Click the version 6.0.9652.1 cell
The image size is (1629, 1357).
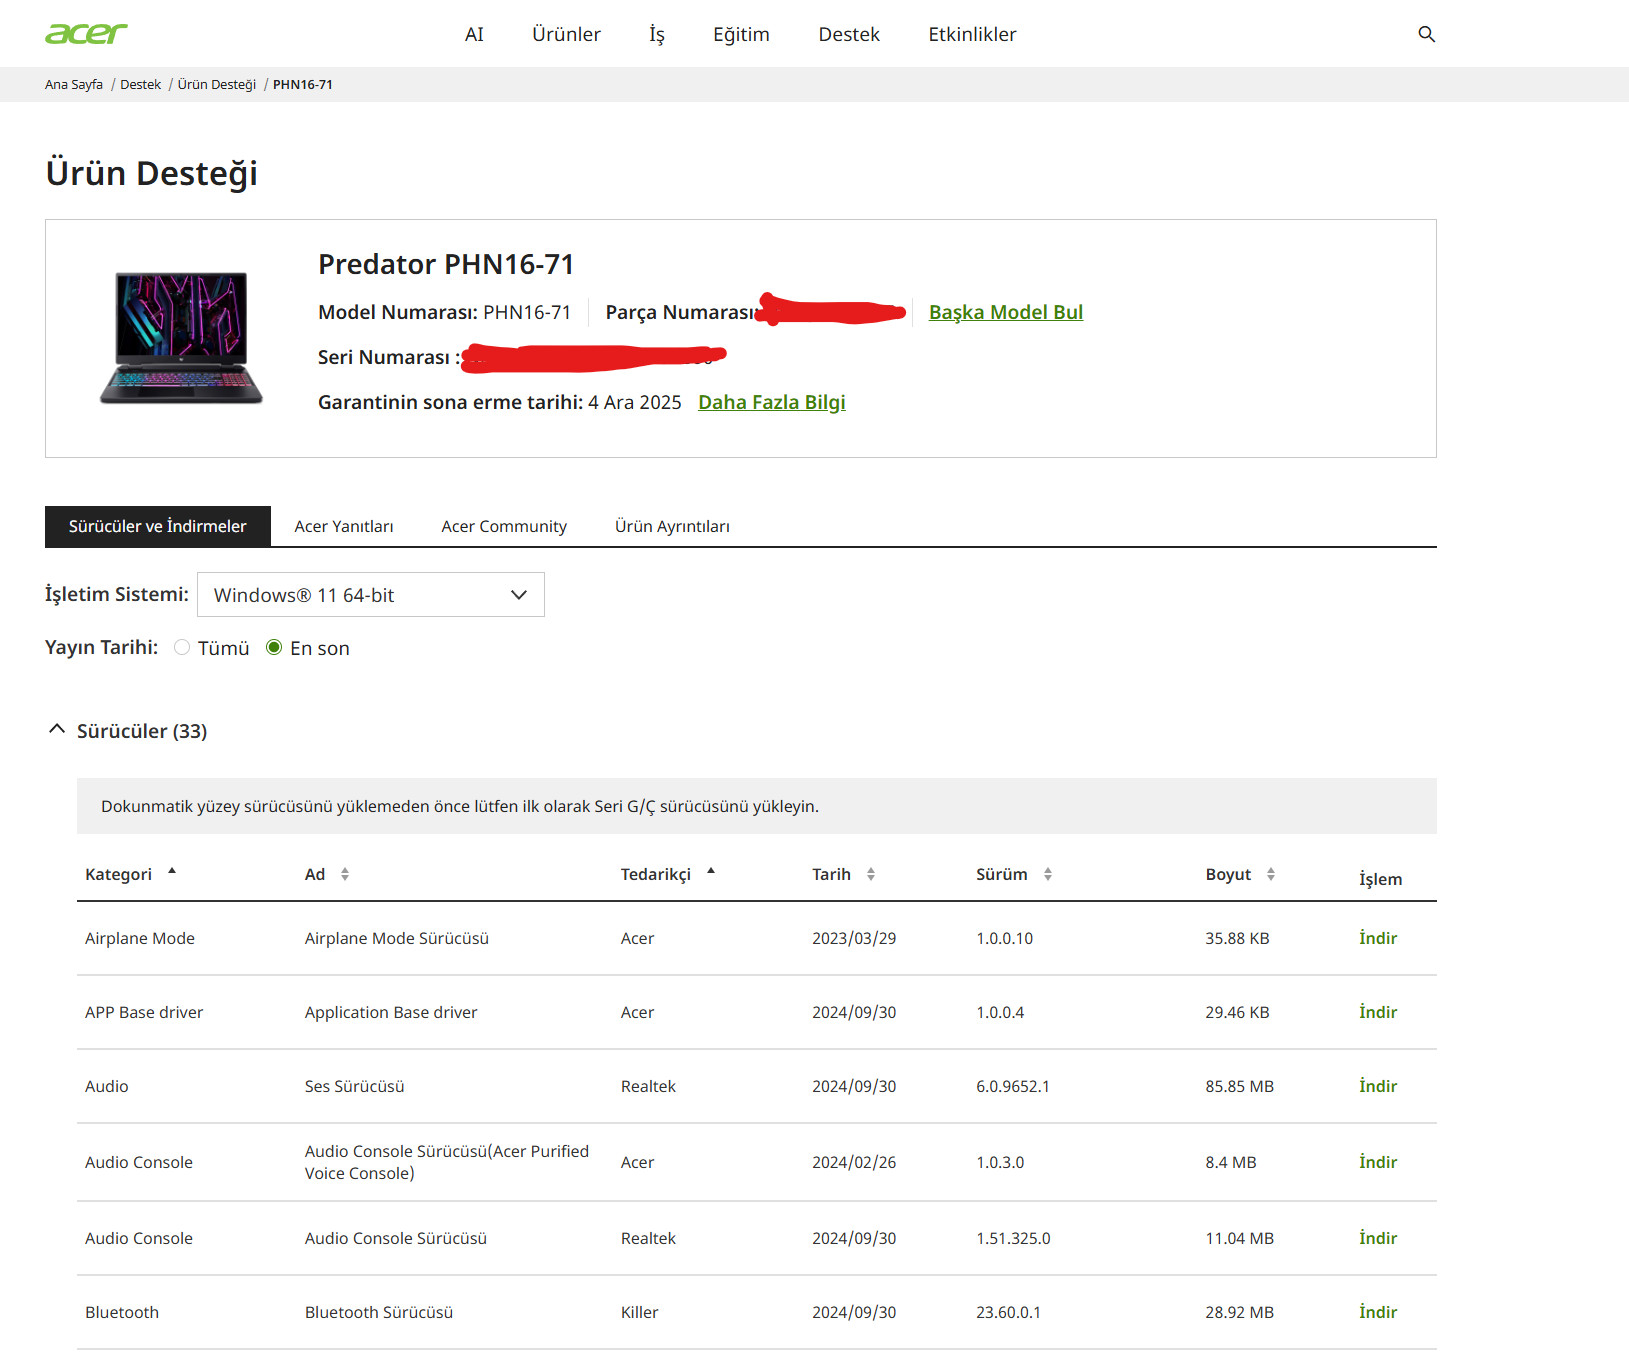click(1013, 1086)
